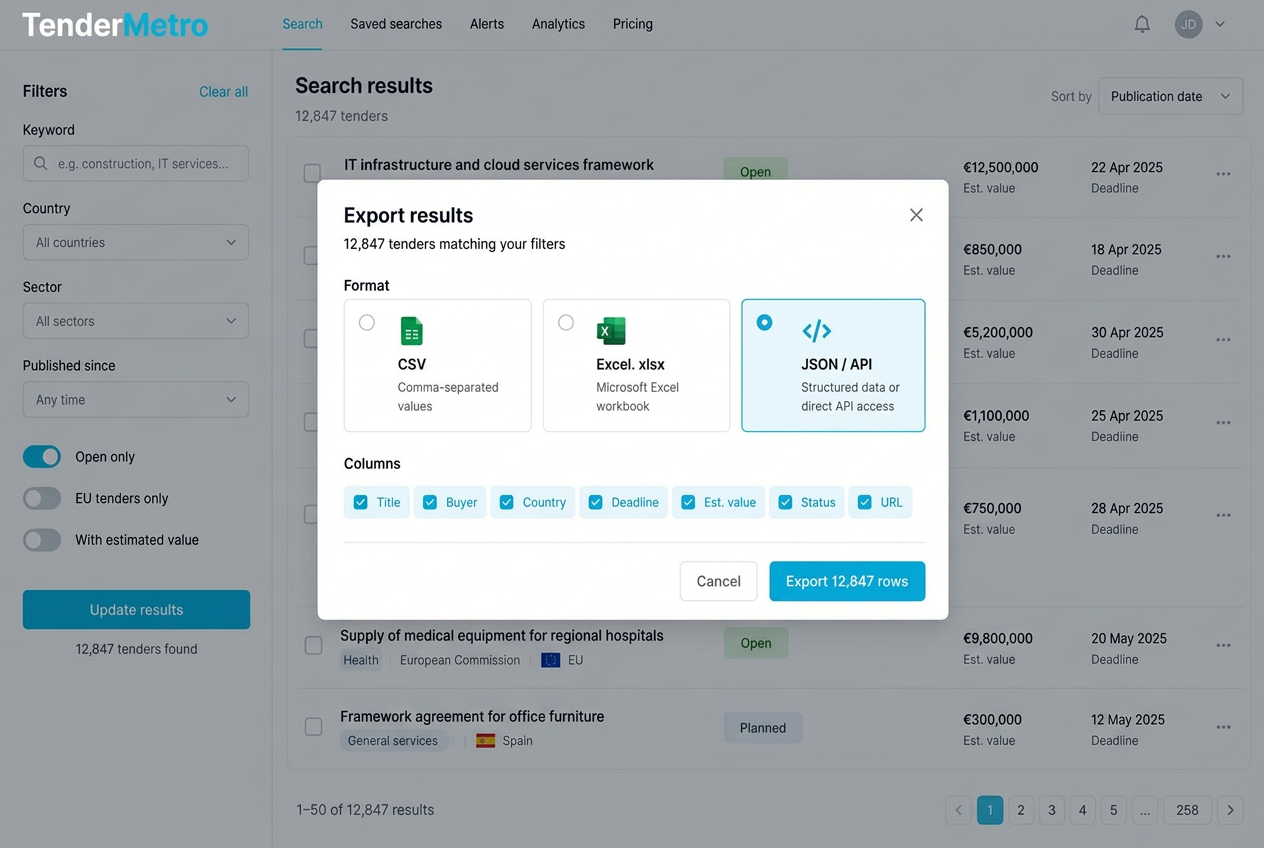Uncheck the Deadline column checkbox
This screenshot has height=848, width=1264.
(x=595, y=502)
